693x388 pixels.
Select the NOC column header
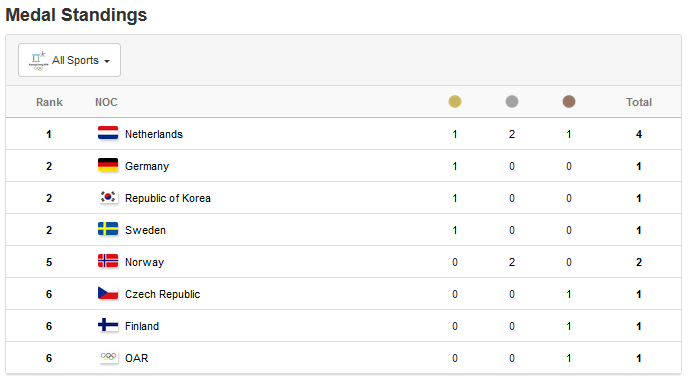pyautogui.click(x=106, y=102)
